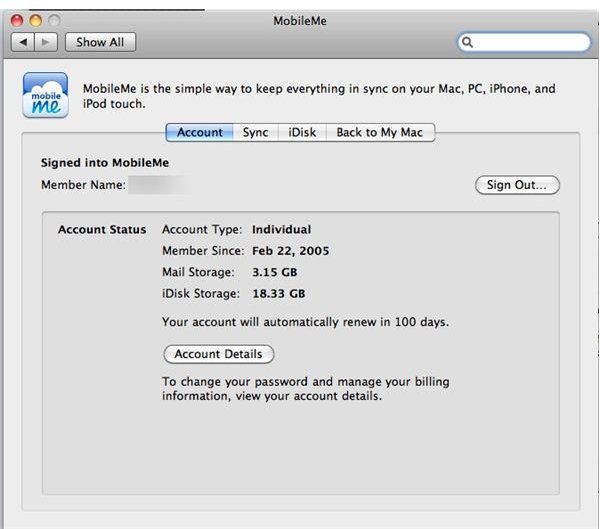Open Account Details
Viewport: 600px width, 529px height.
(x=218, y=354)
